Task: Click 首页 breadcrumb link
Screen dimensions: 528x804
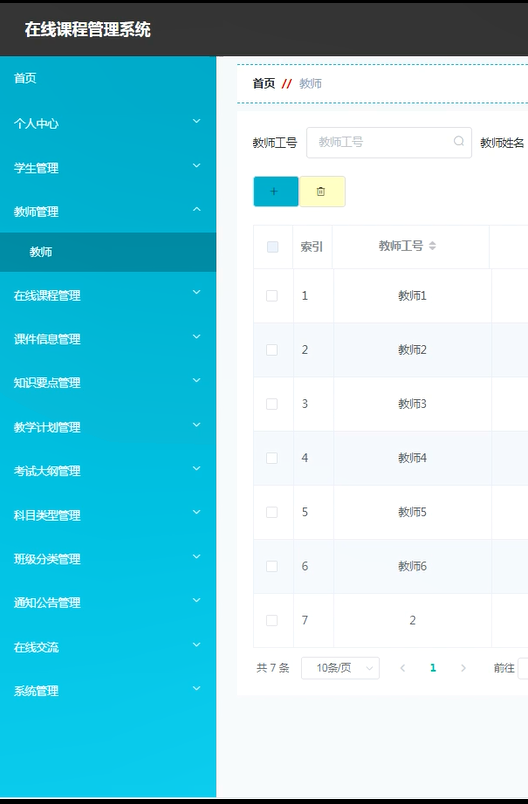Action: point(264,84)
